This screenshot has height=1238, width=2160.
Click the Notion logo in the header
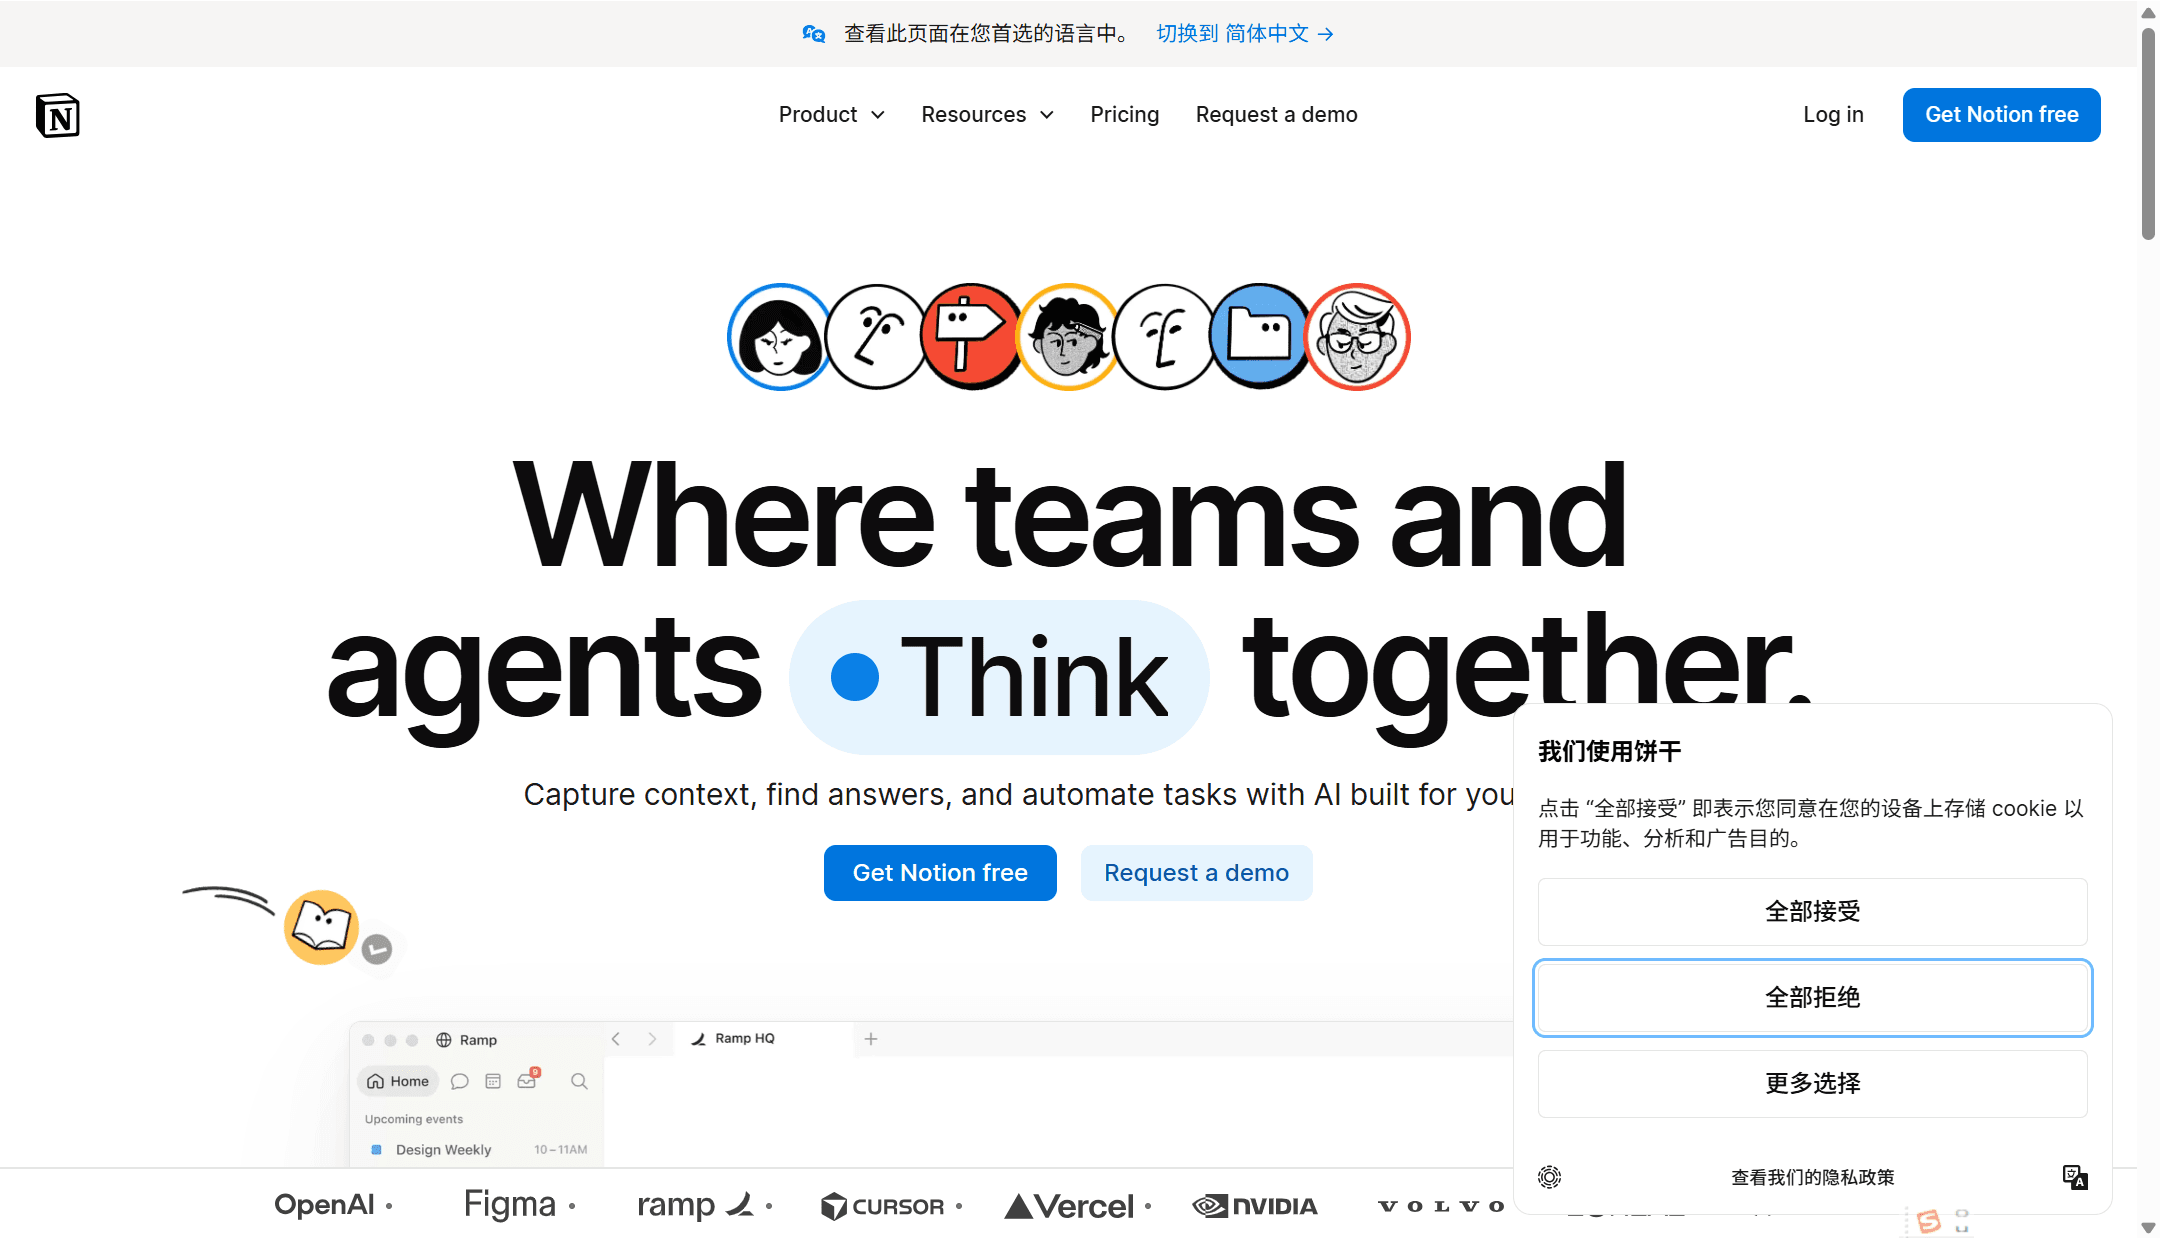pyautogui.click(x=57, y=115)
